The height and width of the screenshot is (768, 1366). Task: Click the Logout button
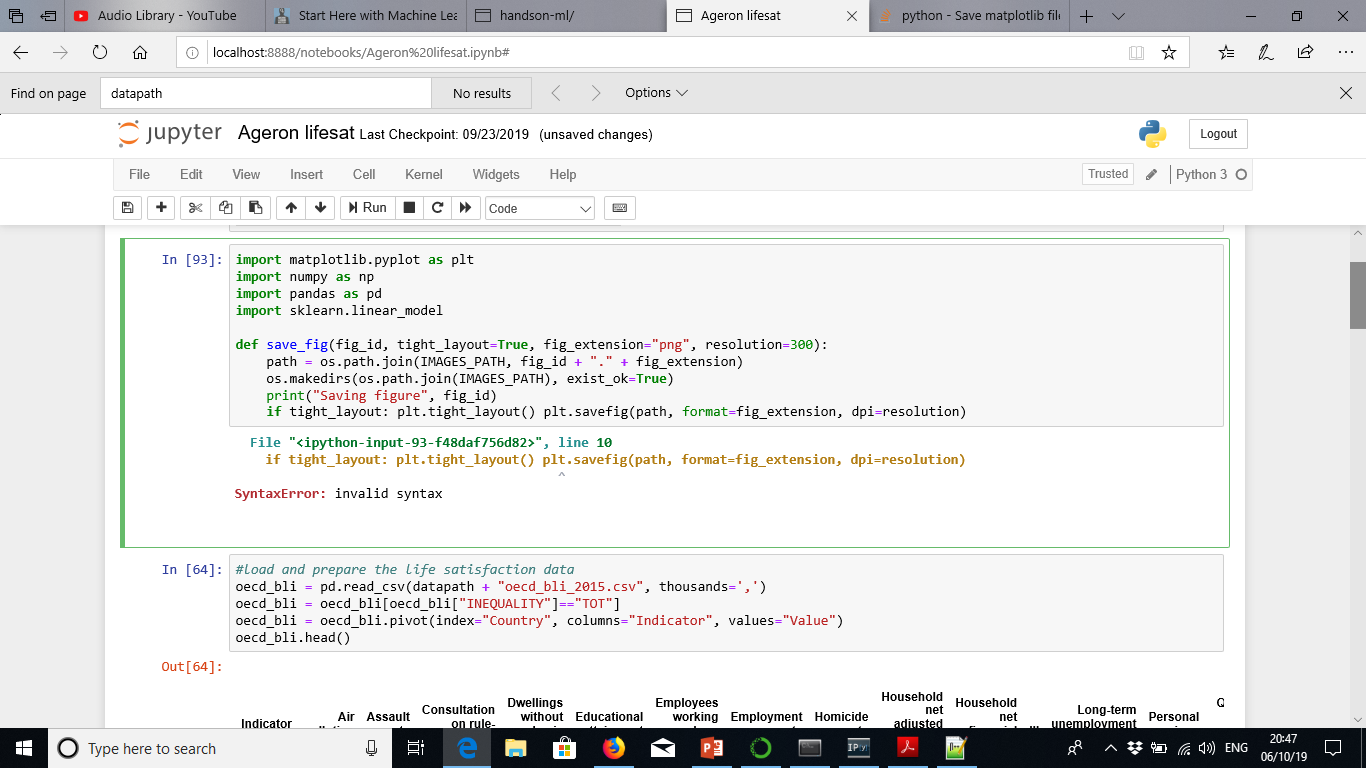coord(1217,133)
